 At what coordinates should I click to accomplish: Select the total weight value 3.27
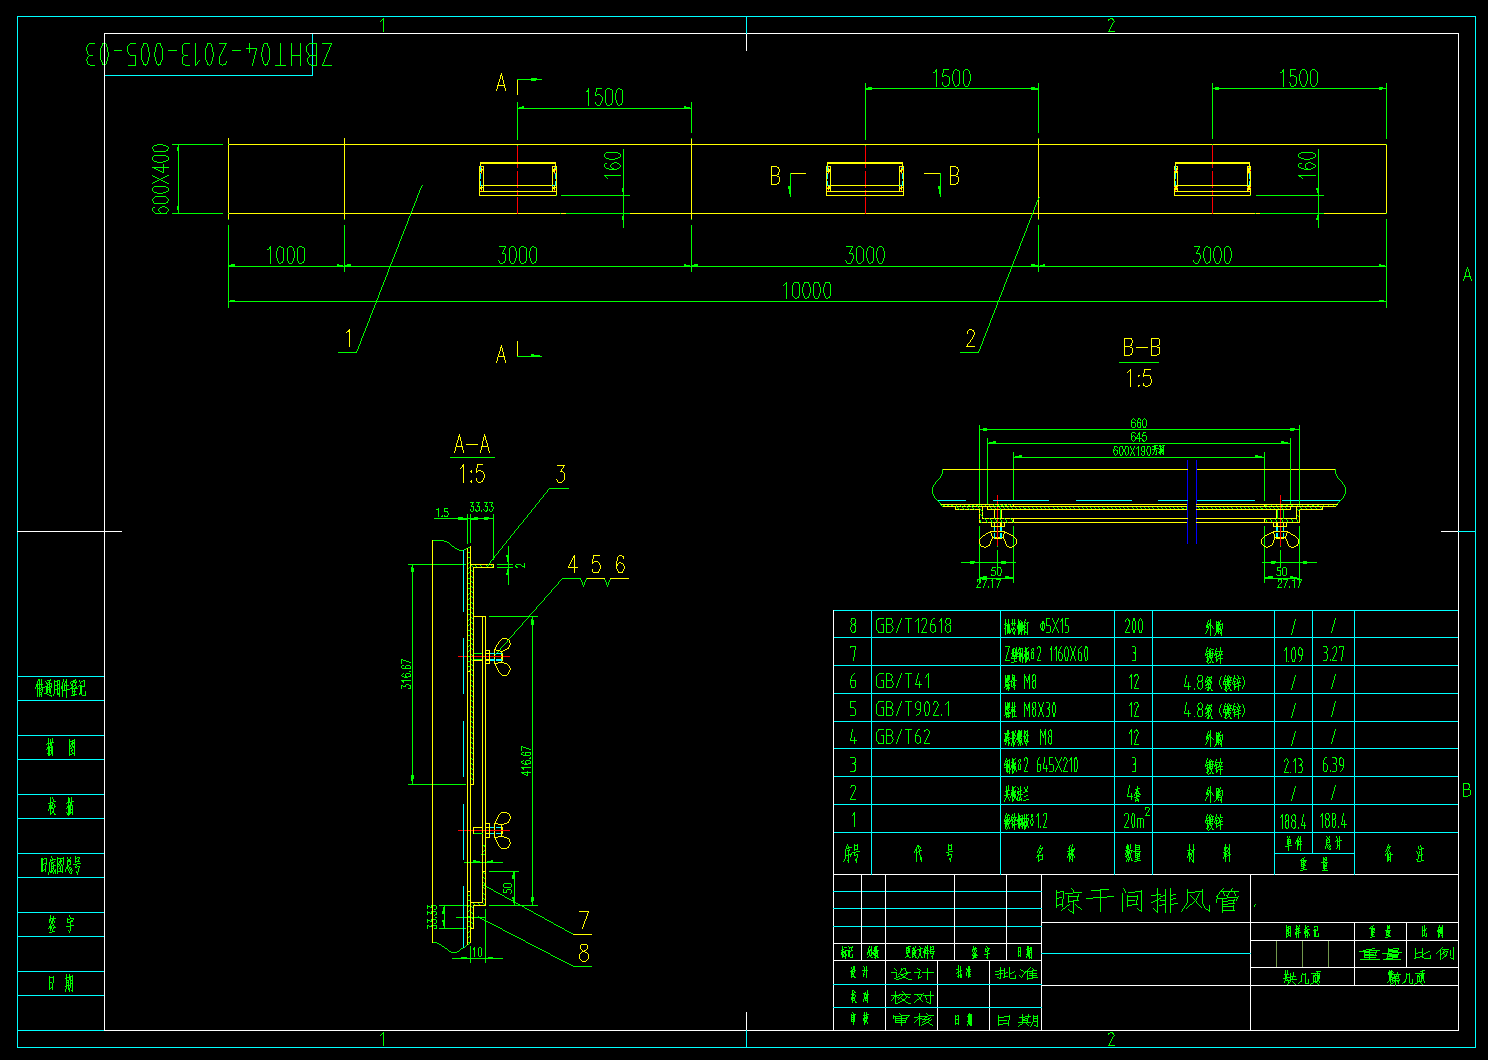[1333, 654]
